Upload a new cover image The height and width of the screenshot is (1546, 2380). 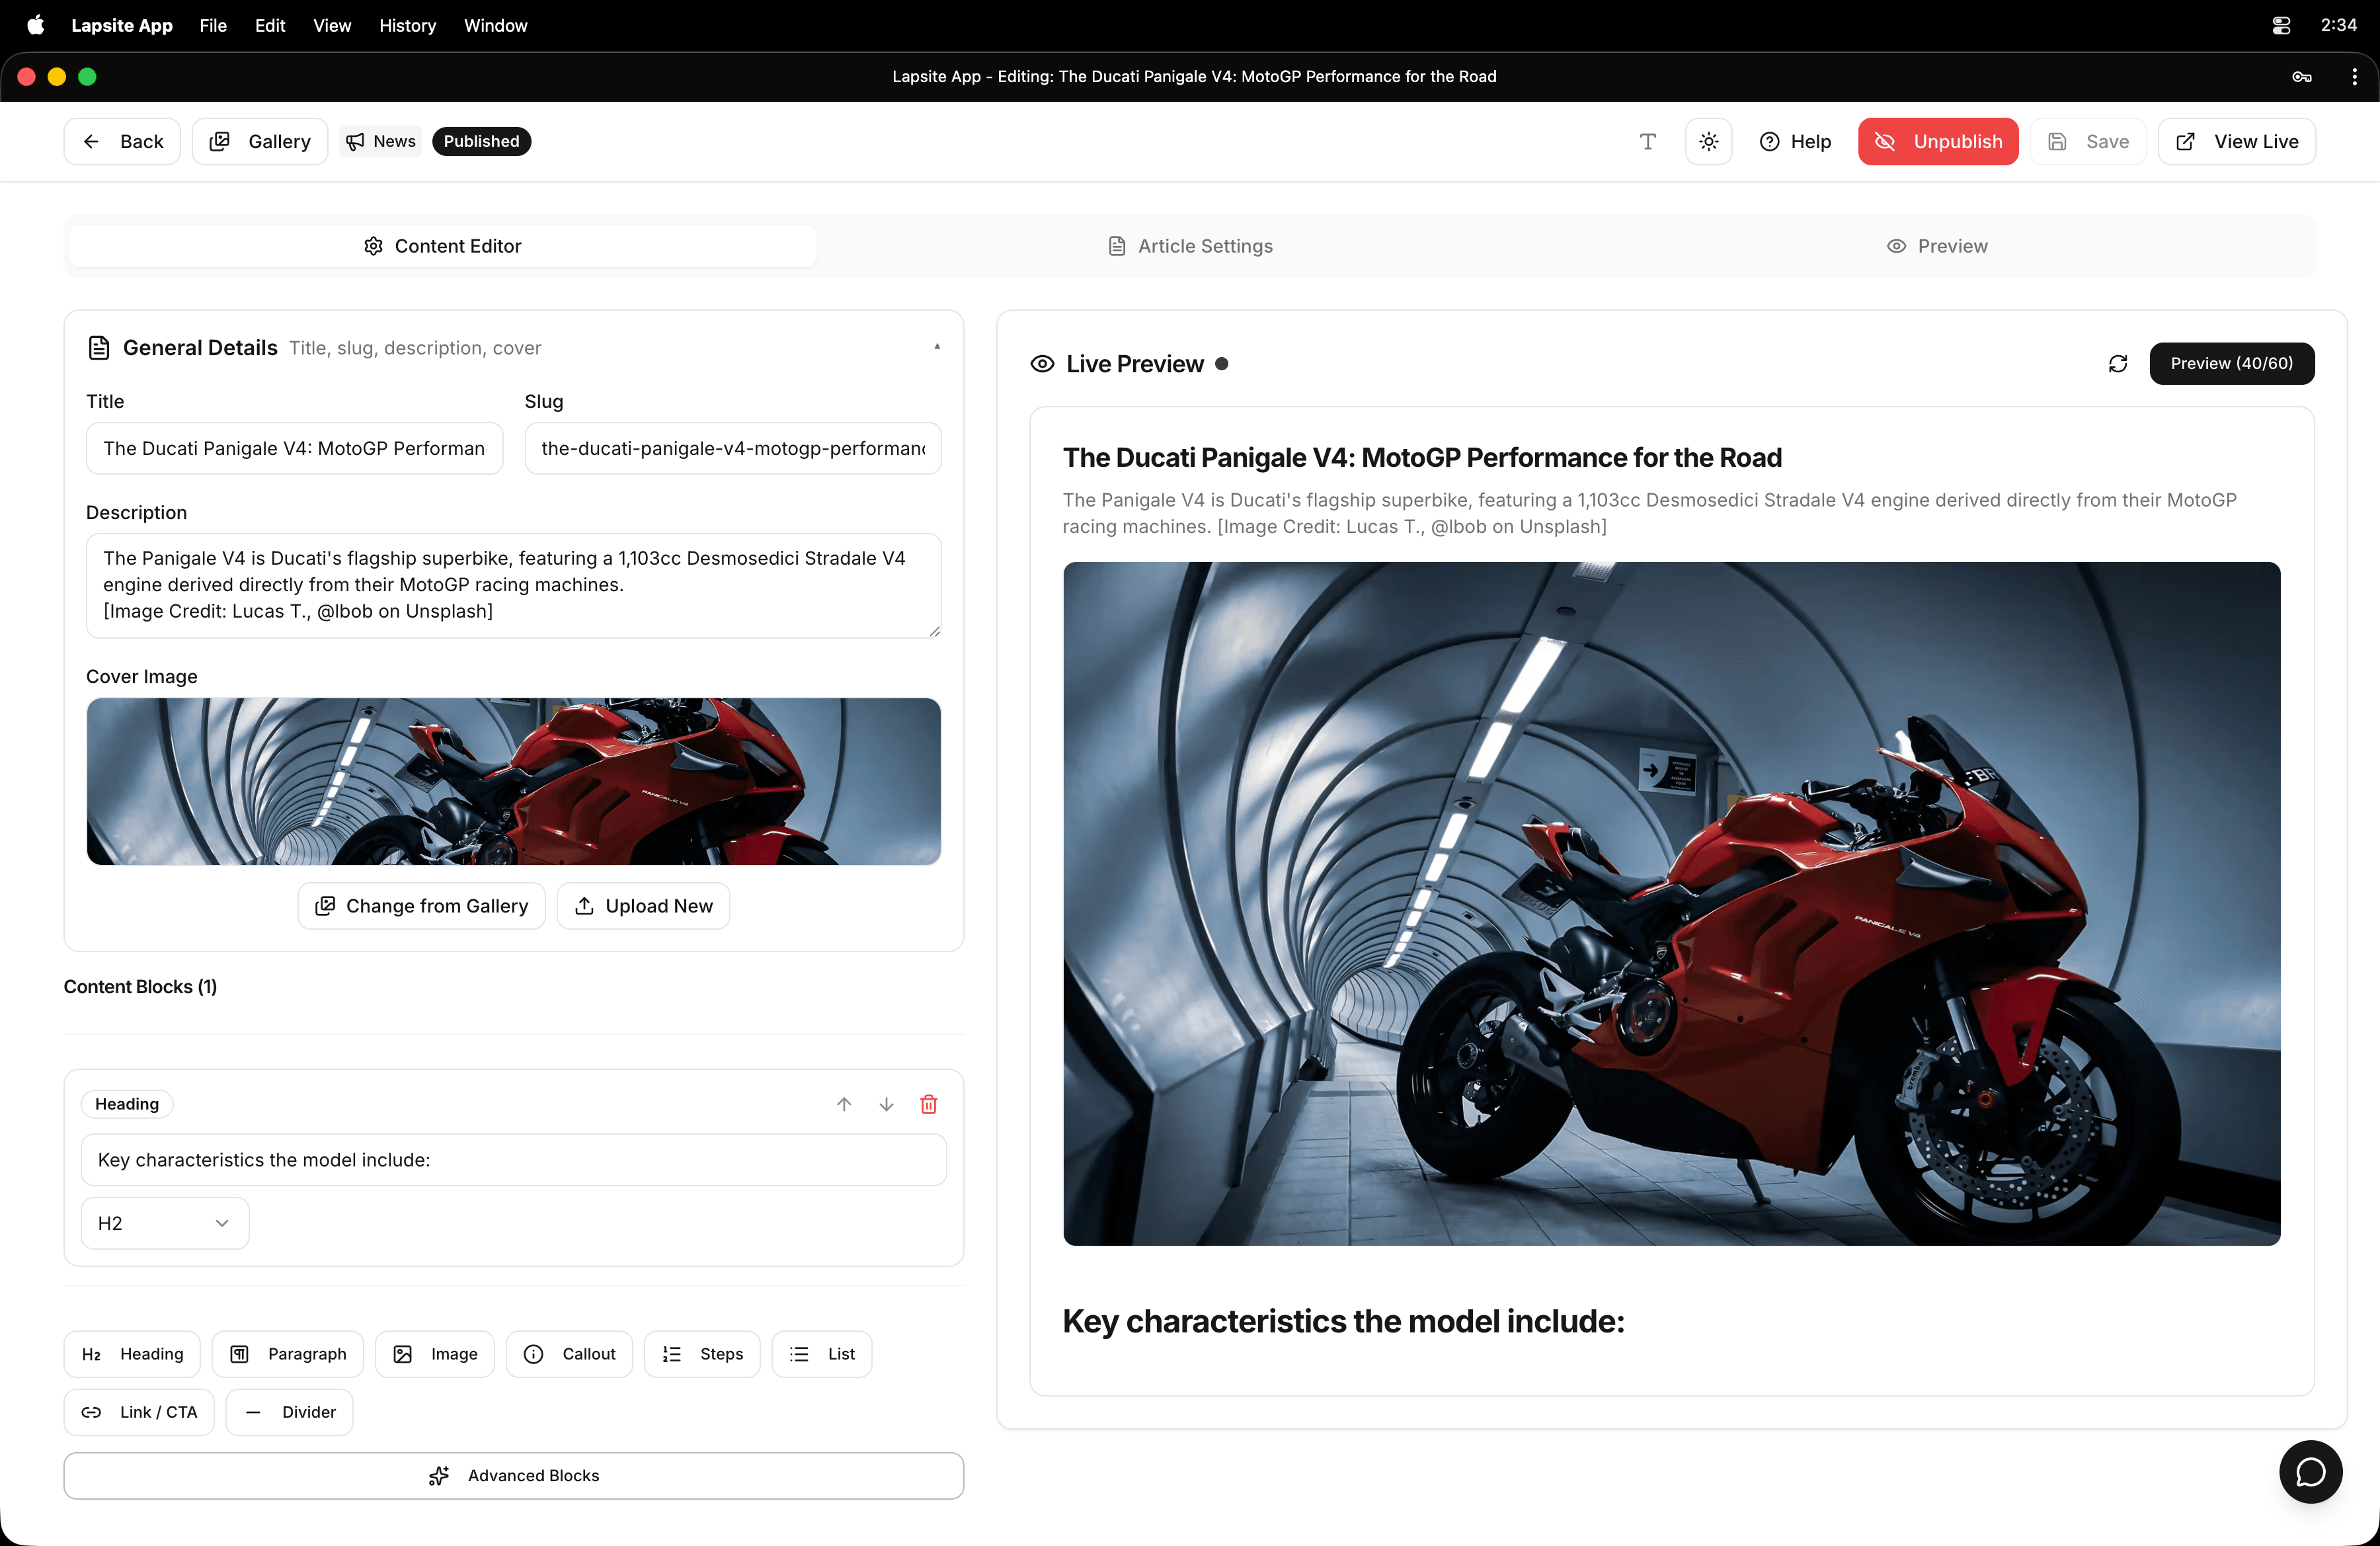click(x=643, y=906)
